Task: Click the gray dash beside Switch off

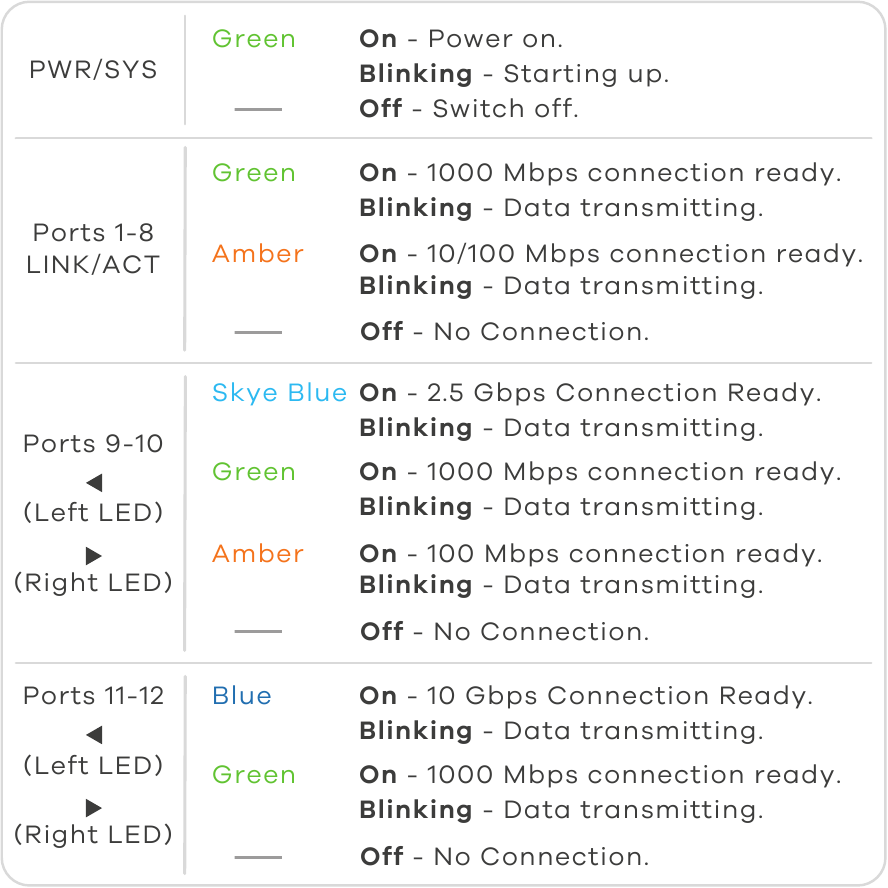Action: pyautogui.click(x=258, y=109)
